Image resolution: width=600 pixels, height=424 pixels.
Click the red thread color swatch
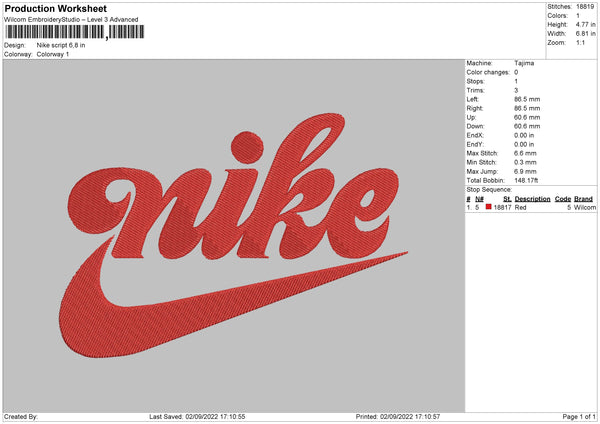[x=488, y=207]
